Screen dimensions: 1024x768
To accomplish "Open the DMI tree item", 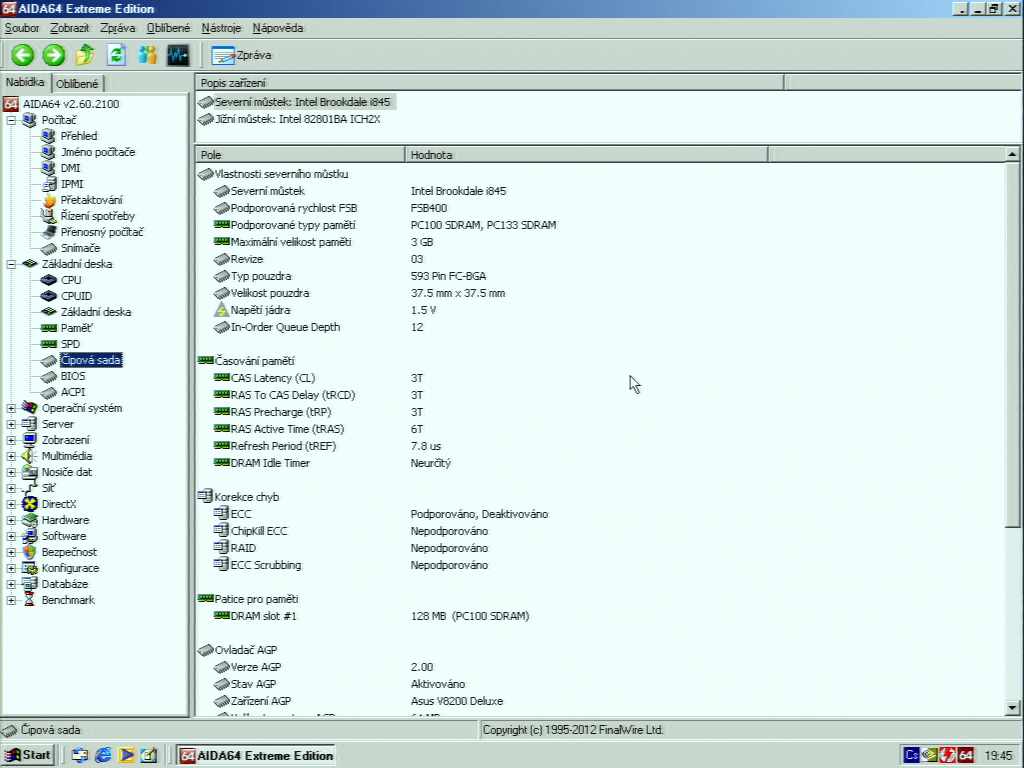I will [71, 168].
